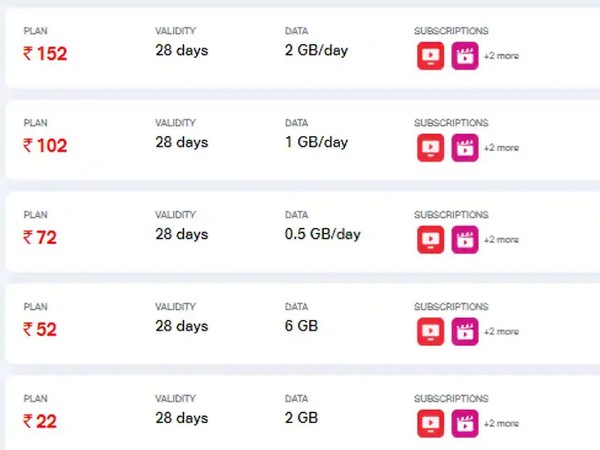Click the red TV icon in ₹152 plan
This screenshot has width=600, height=450.
coord(430,56)
